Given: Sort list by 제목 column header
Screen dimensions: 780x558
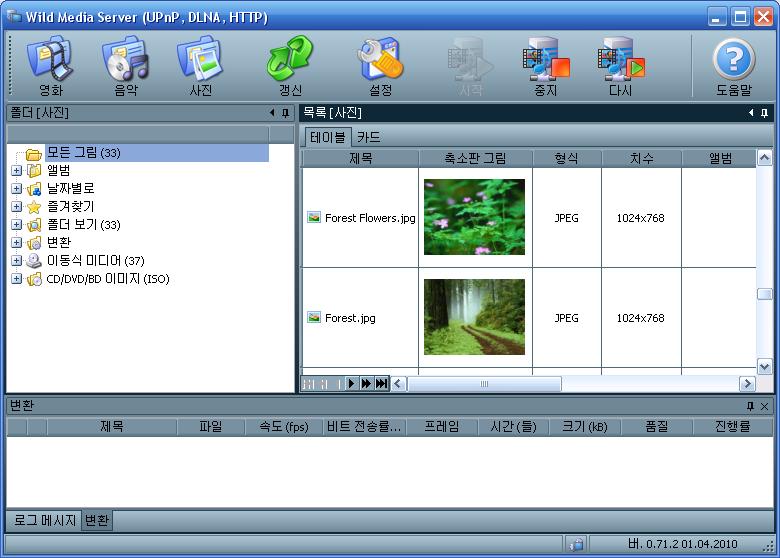Looking at the screenshot, I should point(361,158).
